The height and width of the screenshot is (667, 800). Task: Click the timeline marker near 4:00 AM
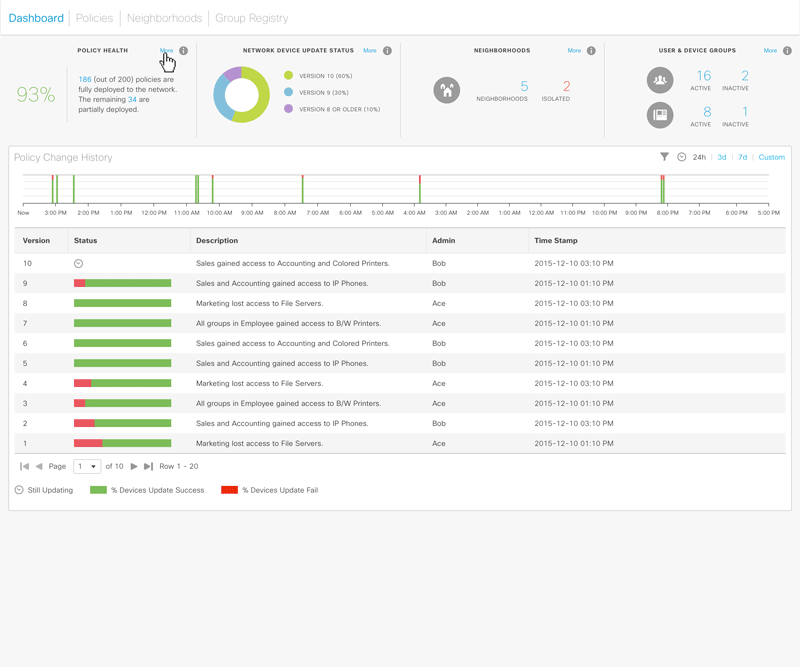click(x=420, y=190)
